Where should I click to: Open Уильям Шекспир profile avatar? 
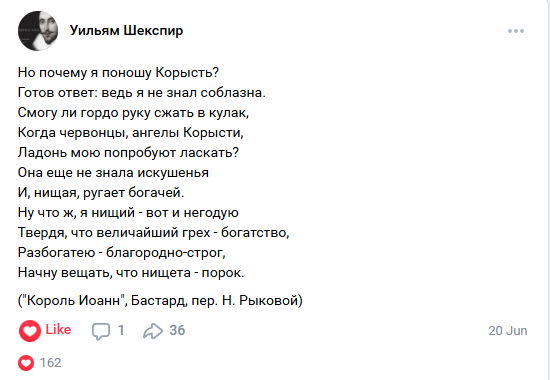coord(38,31)
